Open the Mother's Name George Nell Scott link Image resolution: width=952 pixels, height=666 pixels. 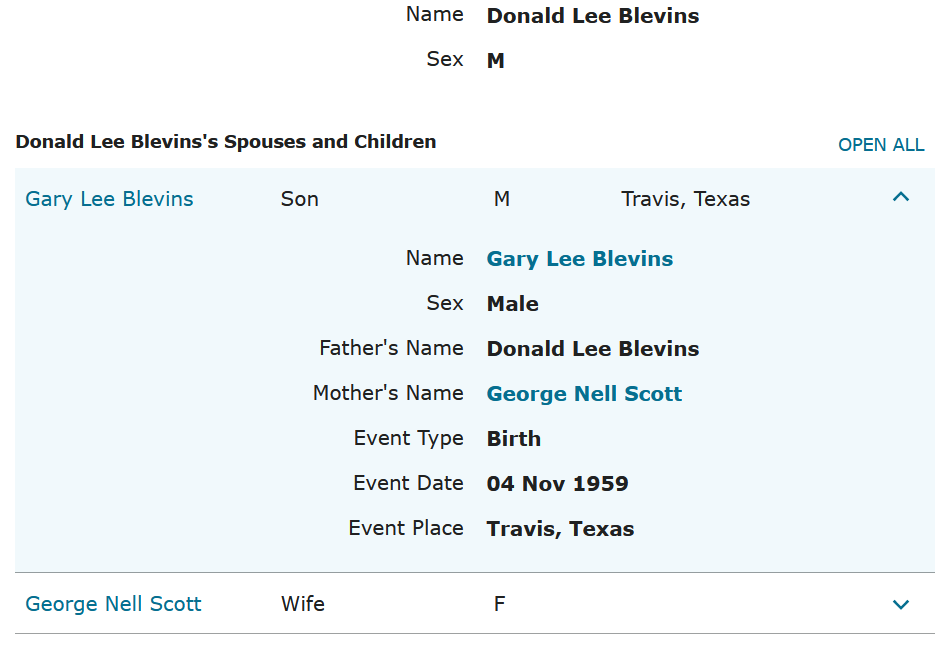pos(584,394)
